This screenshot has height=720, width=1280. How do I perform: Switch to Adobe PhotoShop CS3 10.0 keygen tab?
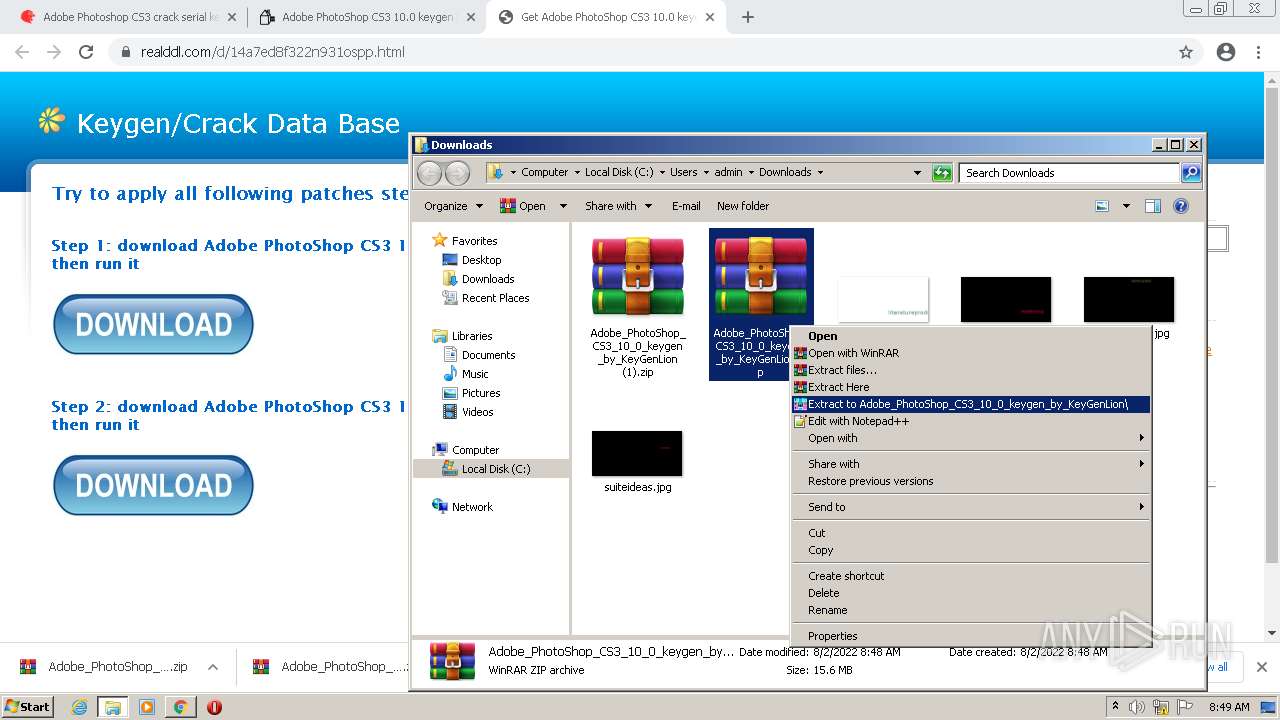(365, 17)
